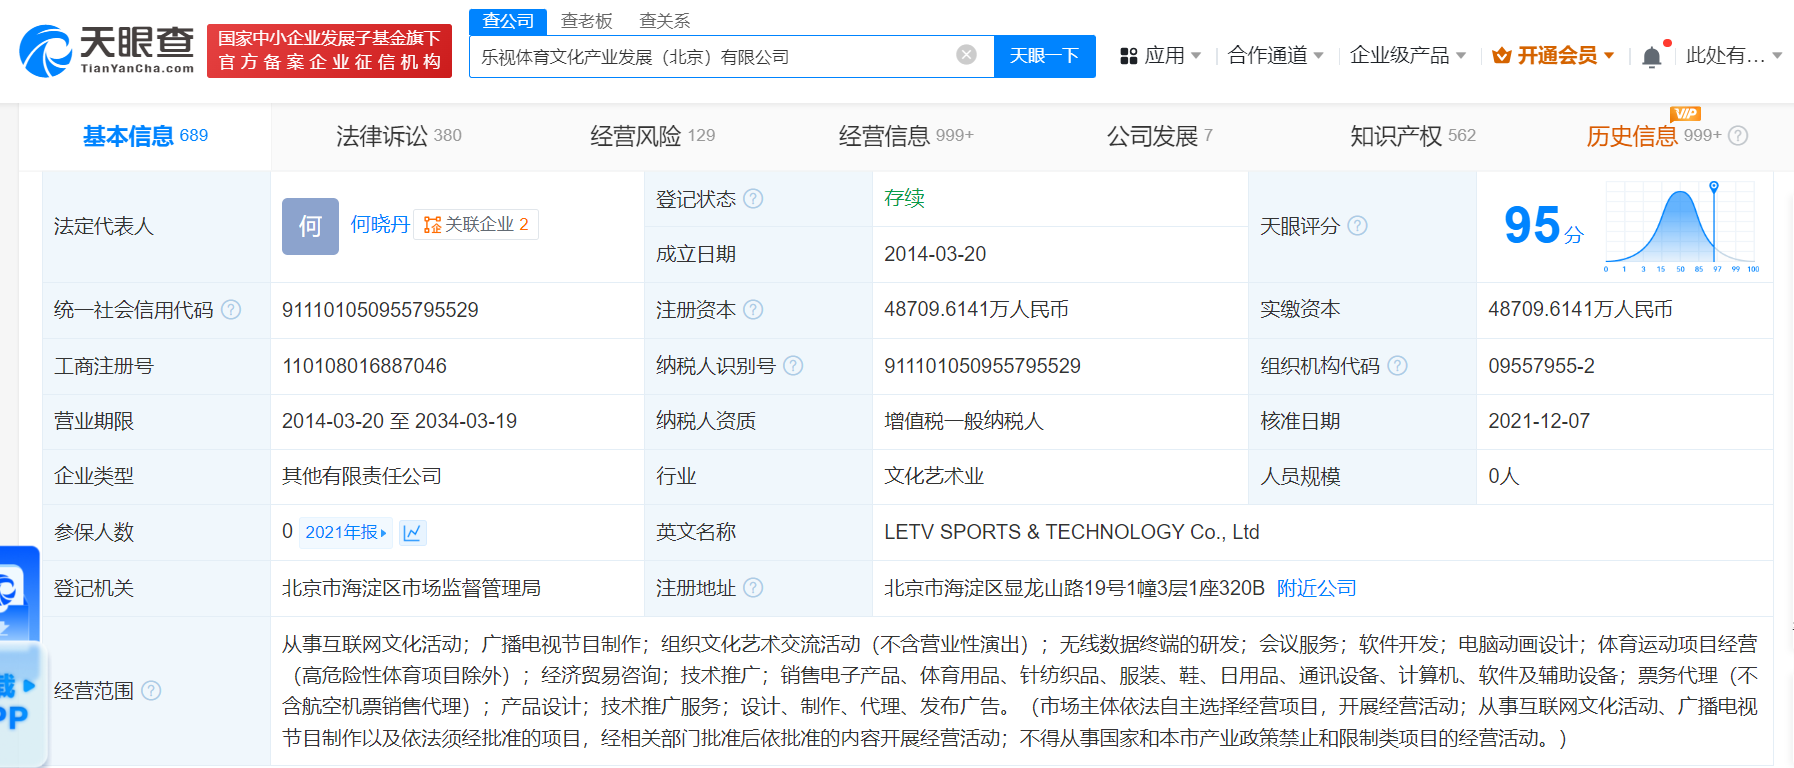Click the 存续 registration status value
The height and width of the screenshot is (768, 1794).
(x=904, y=198)
